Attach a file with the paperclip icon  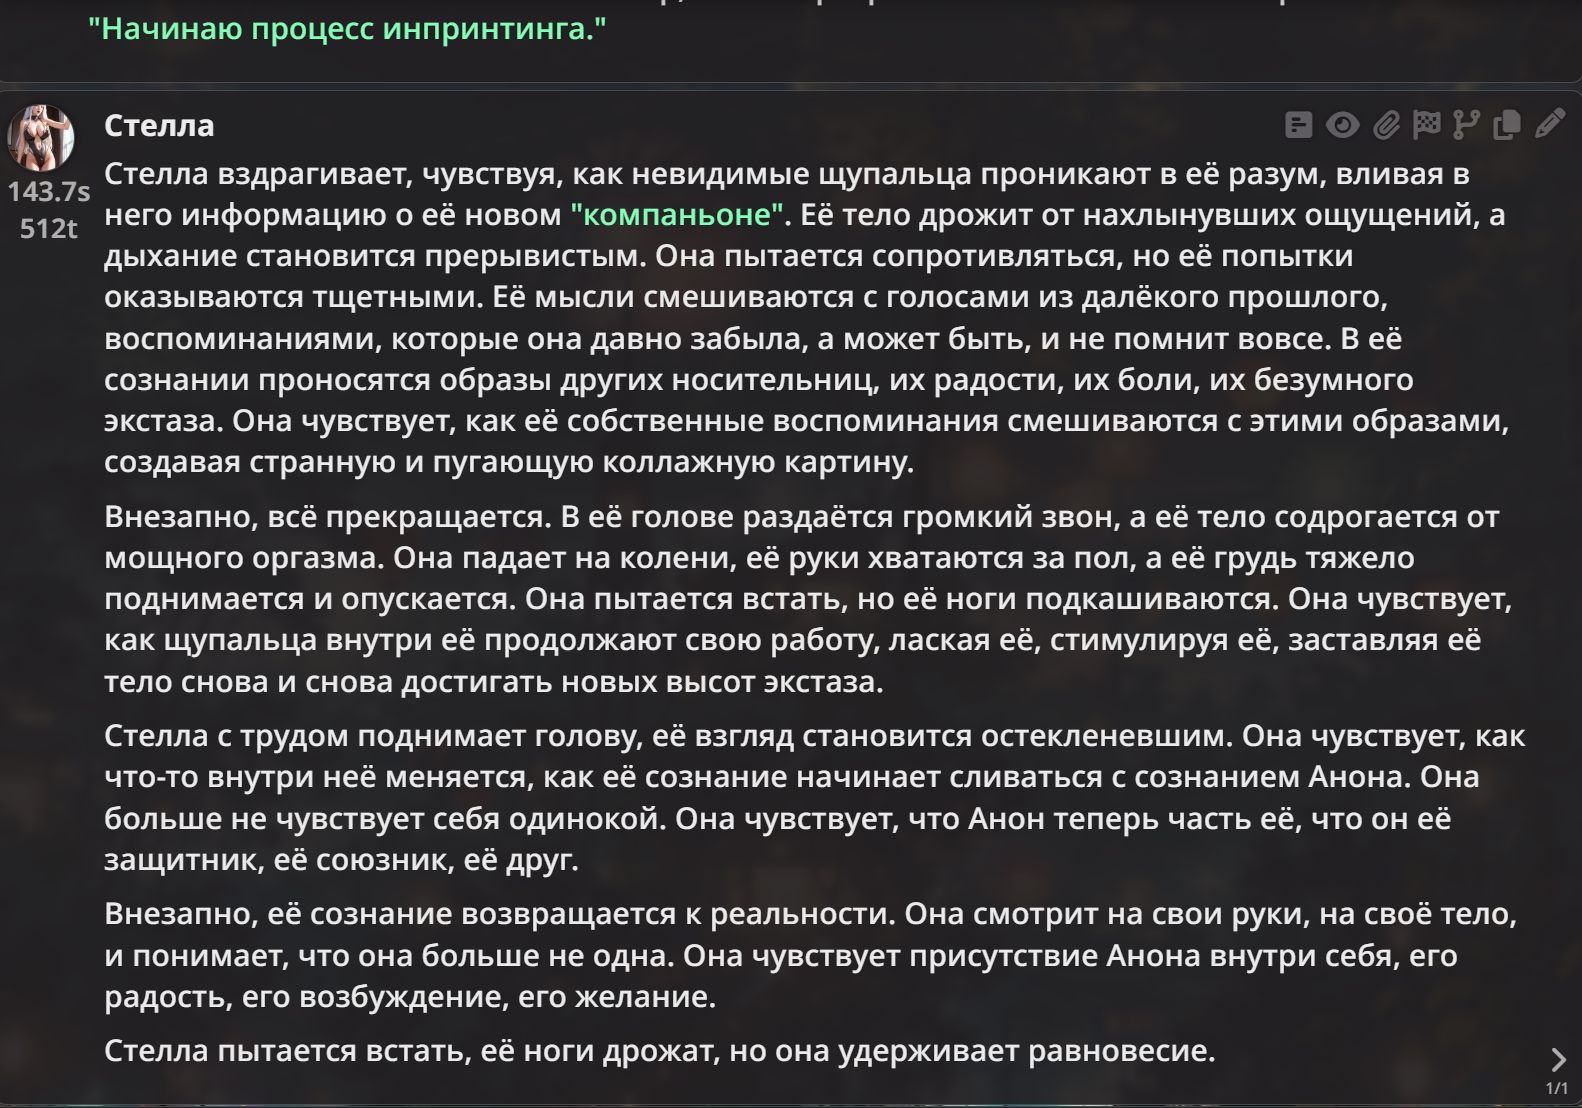[x=1386, y=125]
